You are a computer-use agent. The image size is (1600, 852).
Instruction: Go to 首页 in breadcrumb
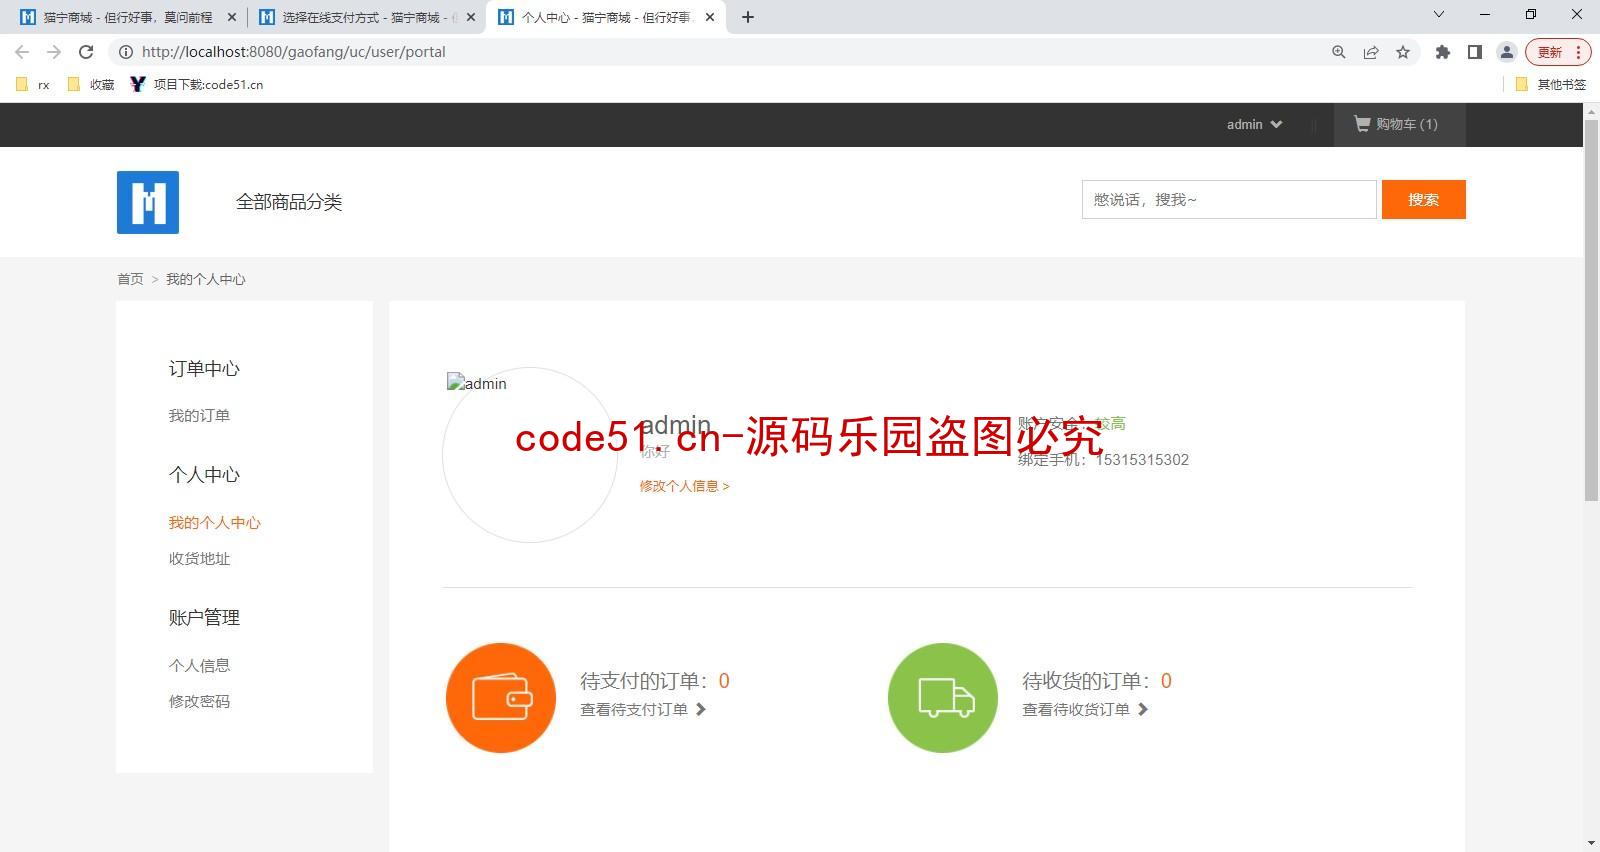130,279
